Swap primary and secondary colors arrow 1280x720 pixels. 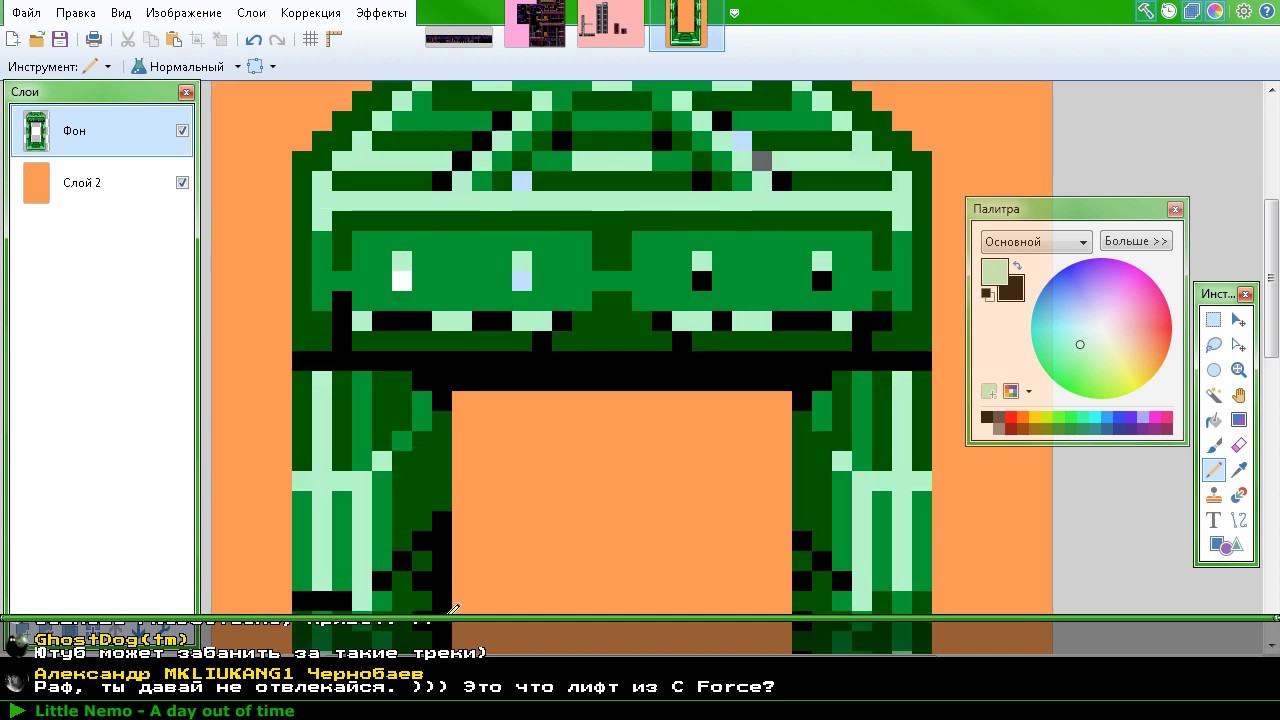(1017, 266)
